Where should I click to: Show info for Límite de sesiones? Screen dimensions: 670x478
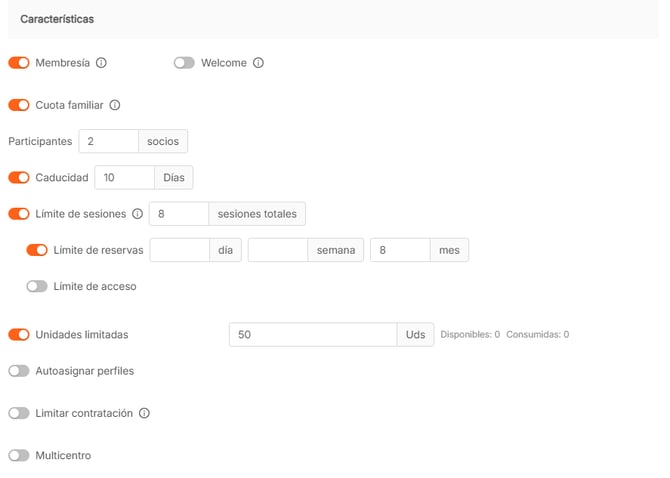137,214
